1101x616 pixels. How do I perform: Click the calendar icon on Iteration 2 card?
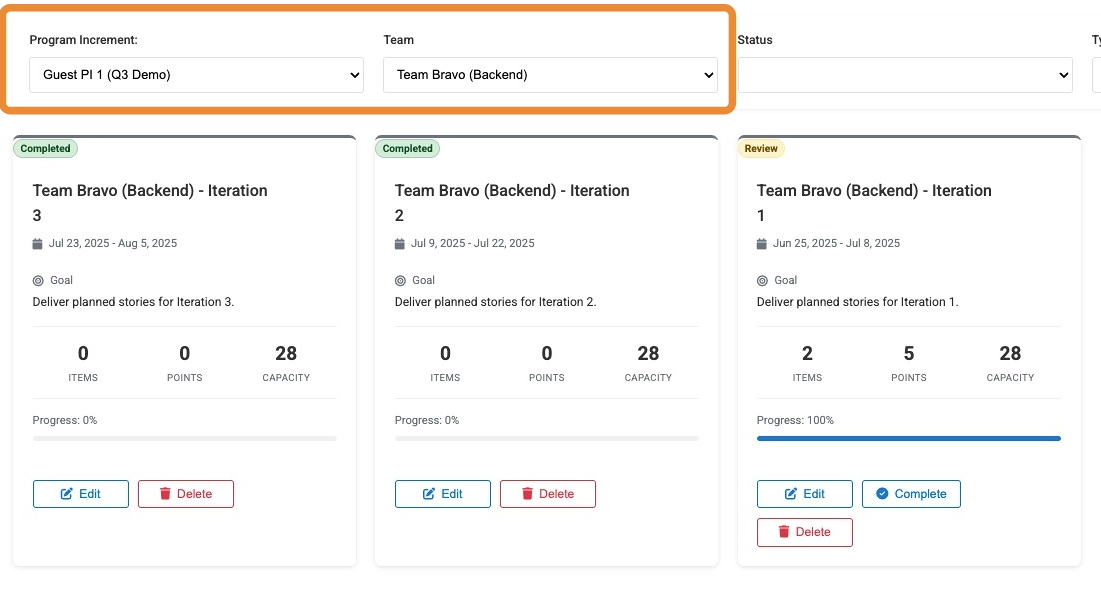click(x=399, y=242)
